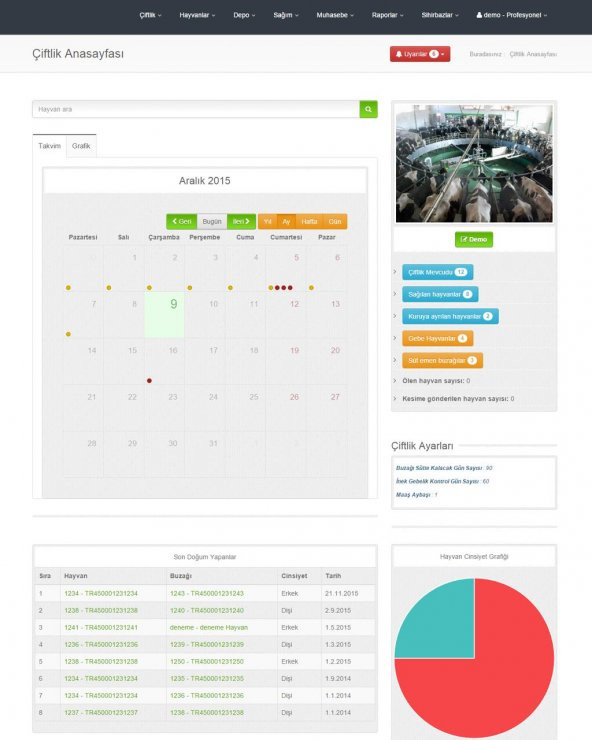Switch calendar to Gün view

(x=335, y=221)
